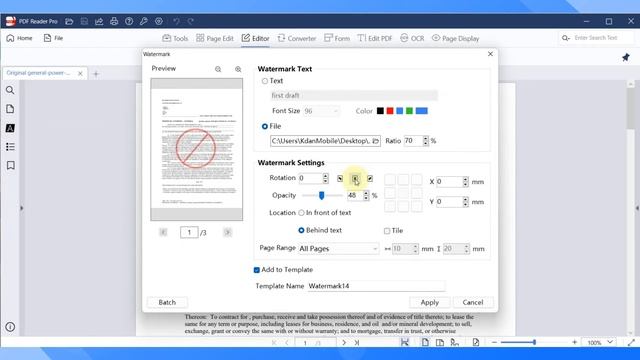This screenshot has width=640, height=360.
Task: Go to the Home button
Action: pos(19,38)
